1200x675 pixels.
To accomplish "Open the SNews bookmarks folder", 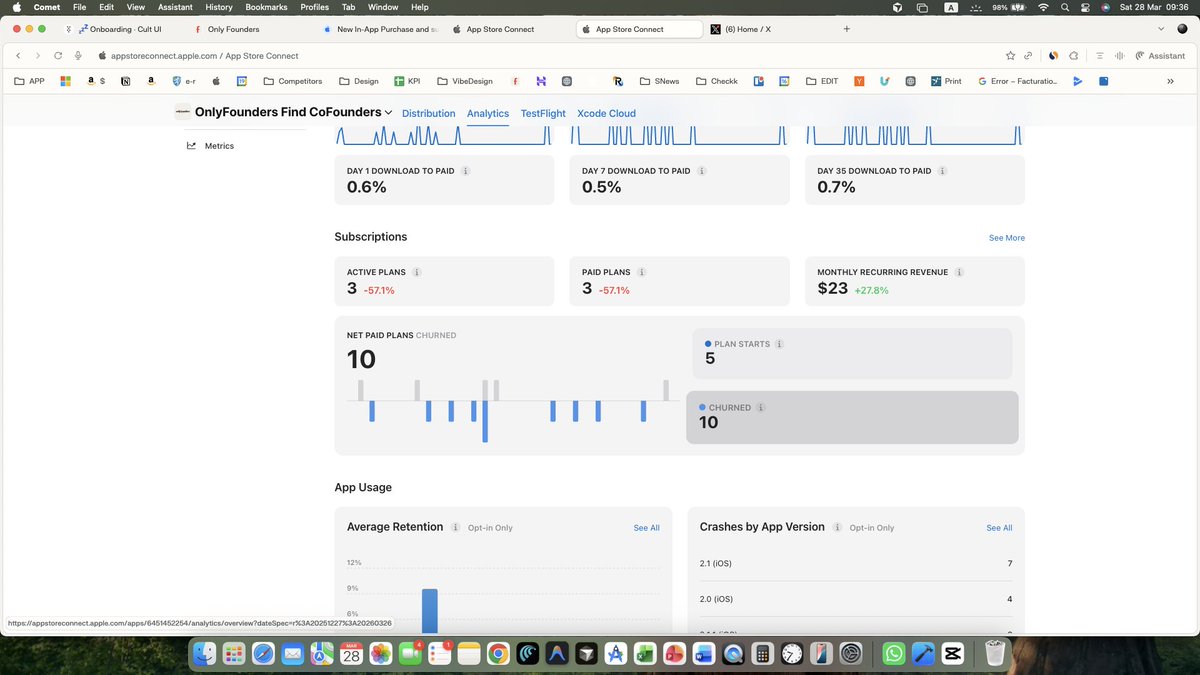I will pyautogui.click(x=659, y=81).
